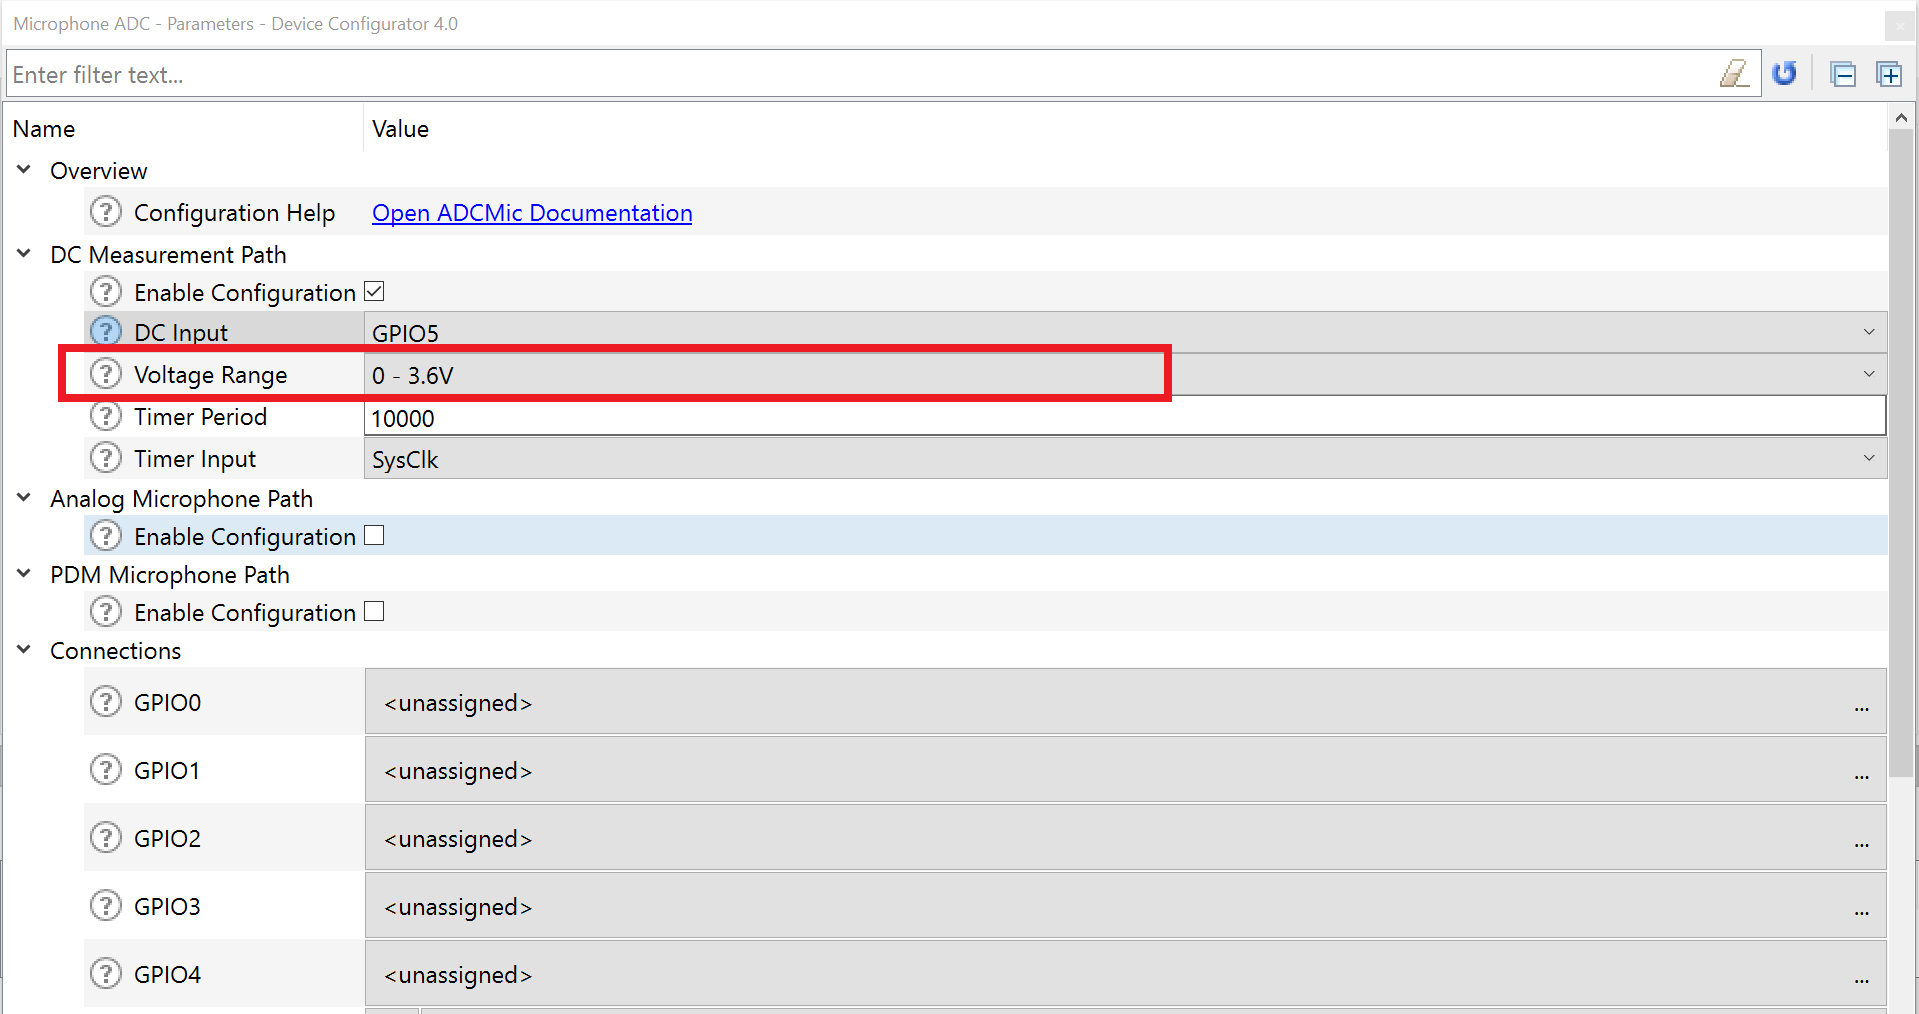Click the vertical scrollbar thumb
This screenshot has width=1919, height=1014.
point(1901,455)
